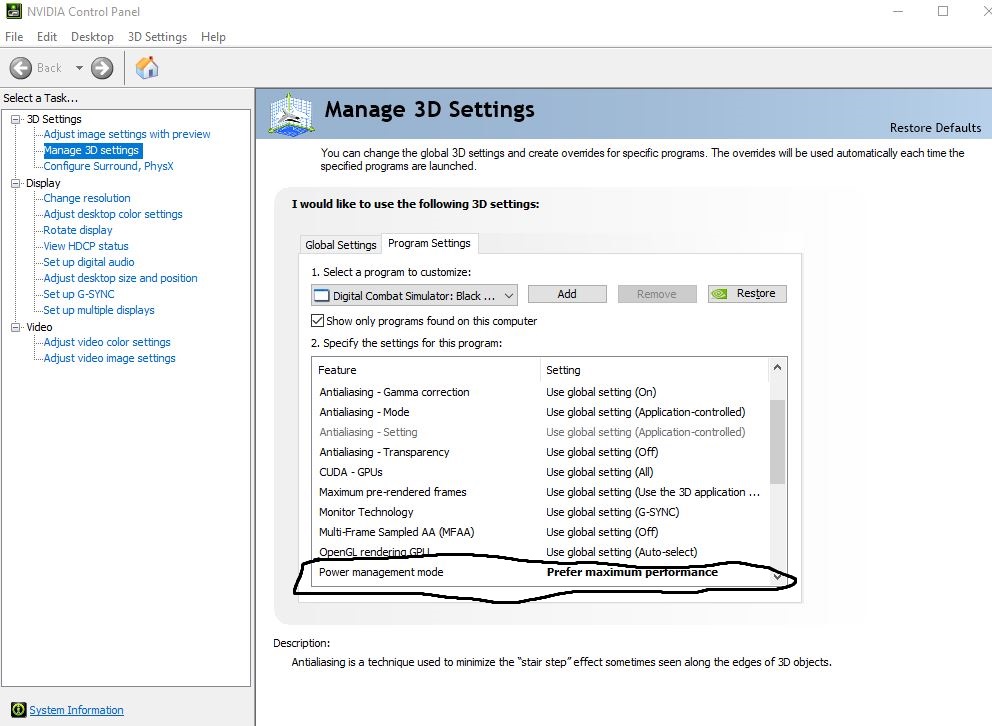Click the NVIDIA logo on Restore button
This screenshot has height=726, width=992.
coord(719,294)
